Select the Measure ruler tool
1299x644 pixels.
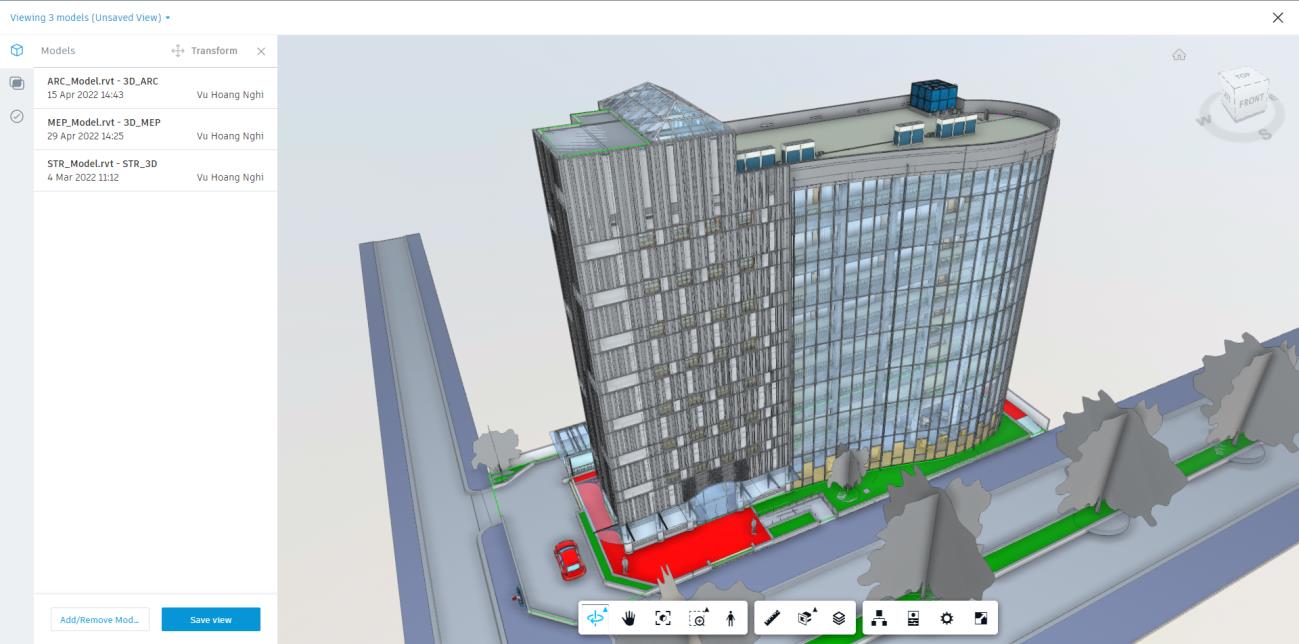click(772, 618)
